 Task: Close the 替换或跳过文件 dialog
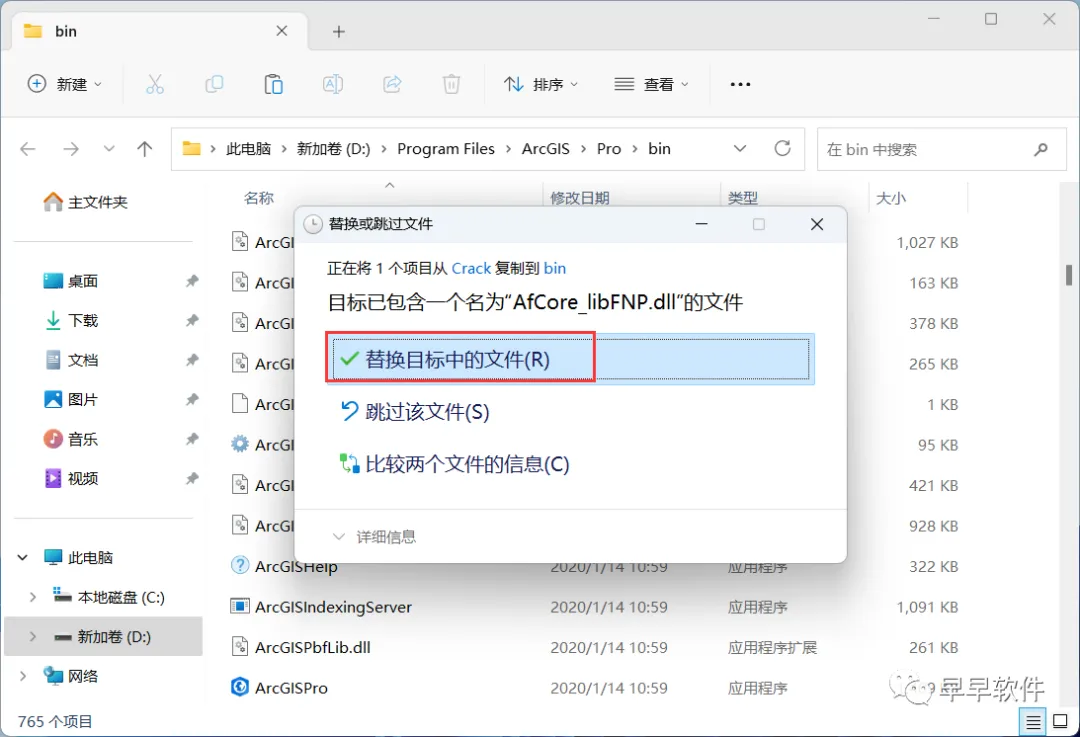coord(817,224)
